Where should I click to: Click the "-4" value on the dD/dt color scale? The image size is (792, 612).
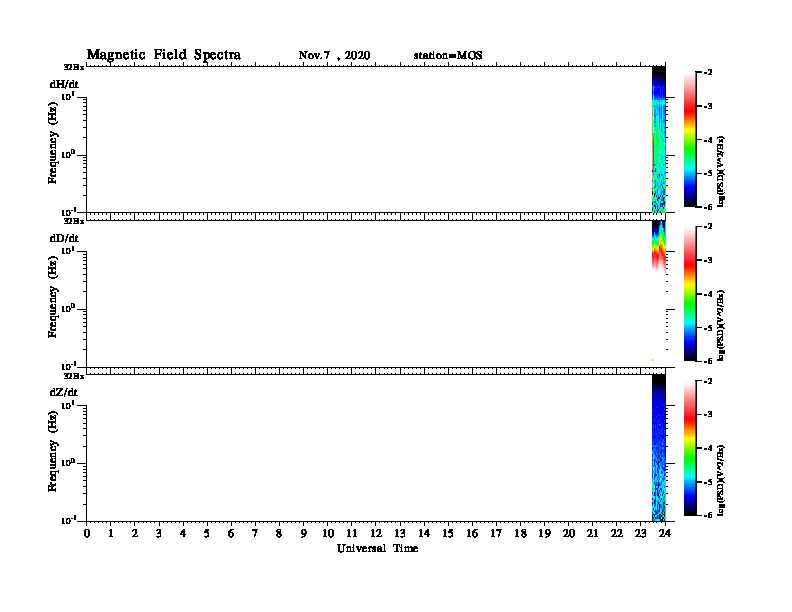click(708, 294)
